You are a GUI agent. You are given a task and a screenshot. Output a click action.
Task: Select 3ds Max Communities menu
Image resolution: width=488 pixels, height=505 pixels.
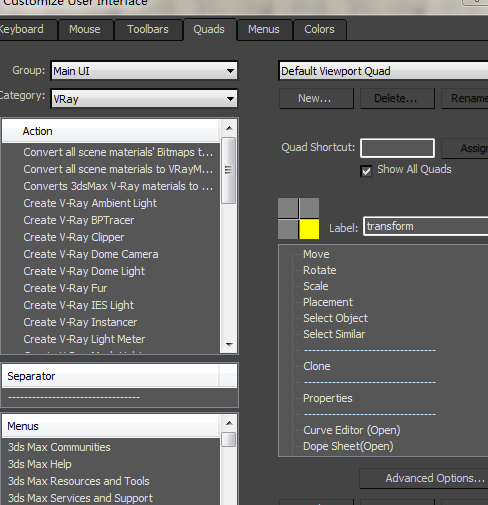[x=59, y=447]
